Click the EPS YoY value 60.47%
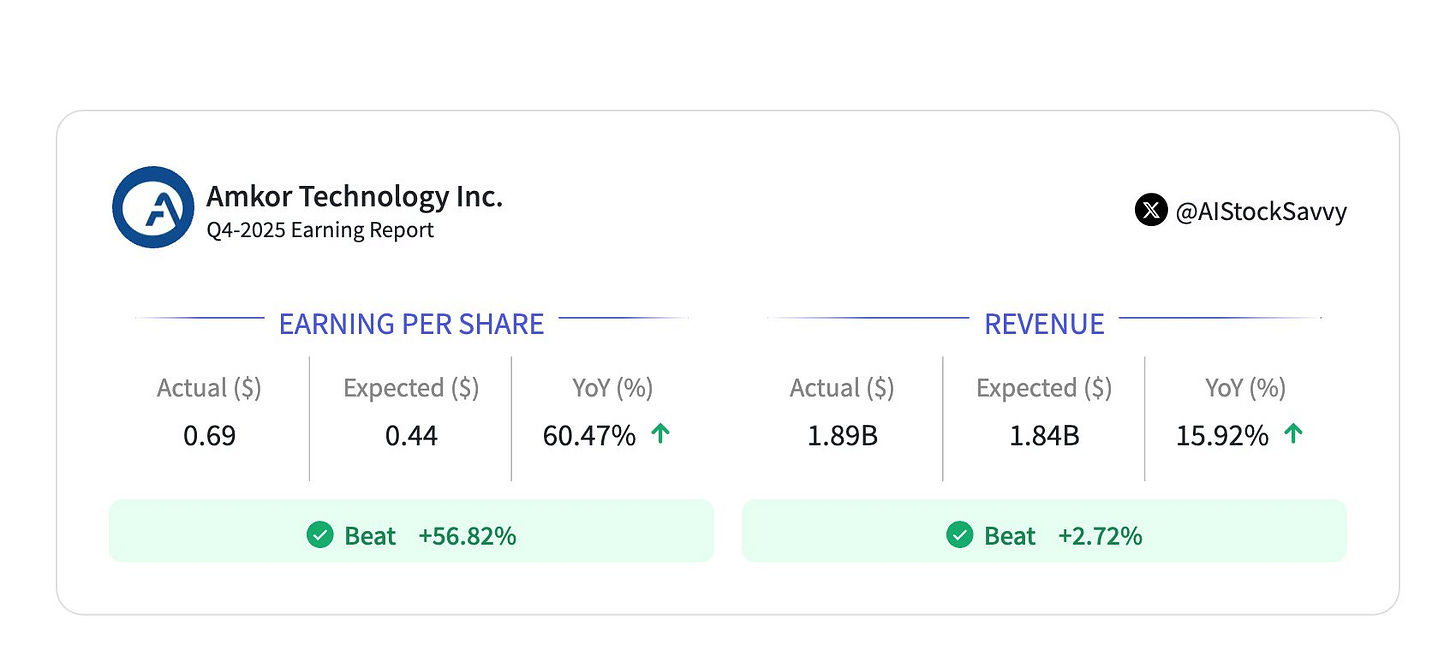Image resolution: width=1456 pixels, height=668 pixels. click(x=589, y=436)
